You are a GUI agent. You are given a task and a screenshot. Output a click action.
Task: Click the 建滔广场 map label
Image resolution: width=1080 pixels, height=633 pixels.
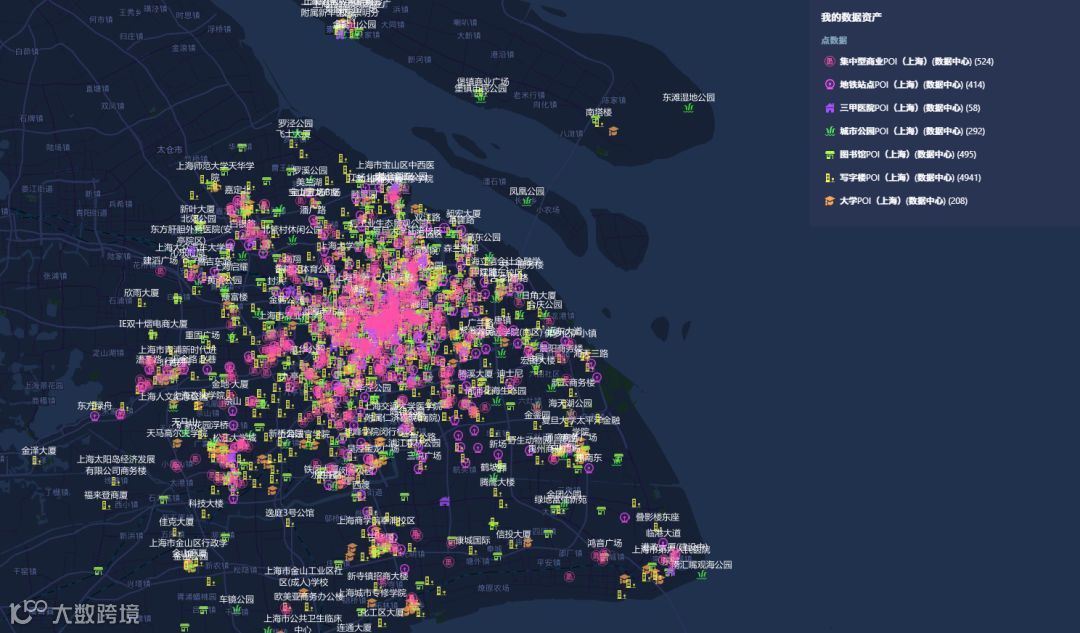coord(160,261)
